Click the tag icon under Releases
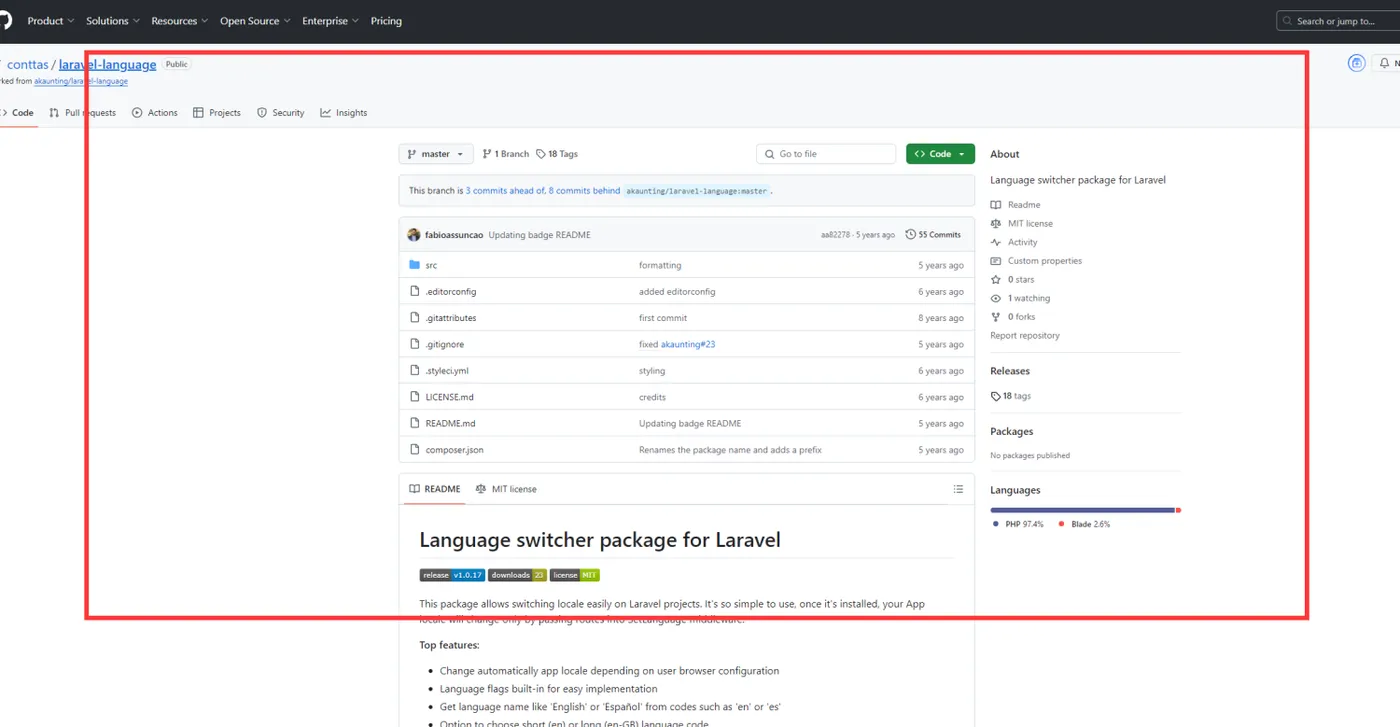 pos(996,396)
